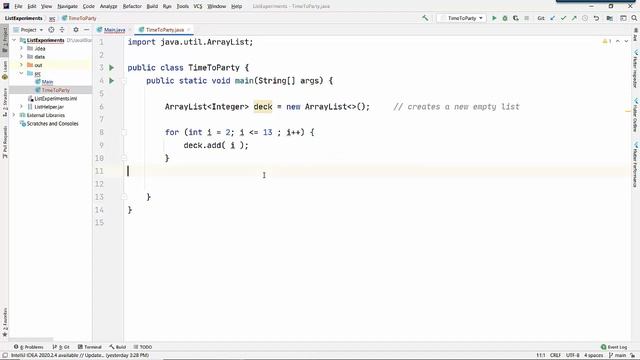Open the Build tool window

(x=118, y=347)
